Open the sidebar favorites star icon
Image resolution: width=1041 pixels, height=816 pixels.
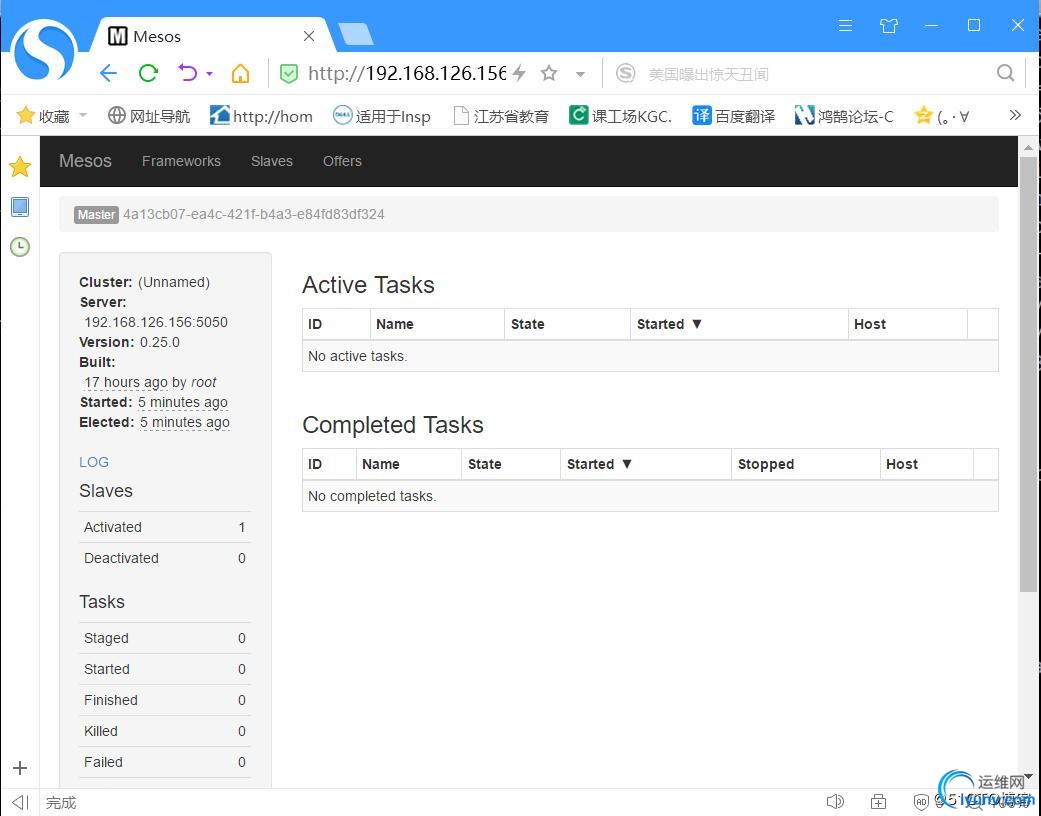[20, 167]
